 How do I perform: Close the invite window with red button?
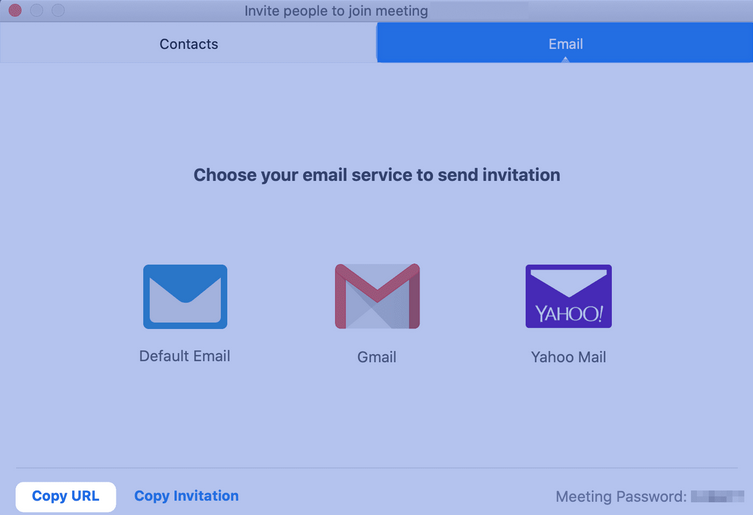(x=15, y=11)
